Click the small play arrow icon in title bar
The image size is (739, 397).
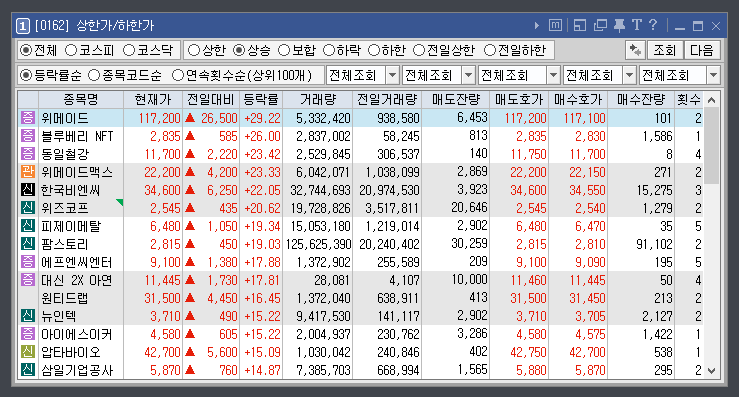(x=536, y=25)
